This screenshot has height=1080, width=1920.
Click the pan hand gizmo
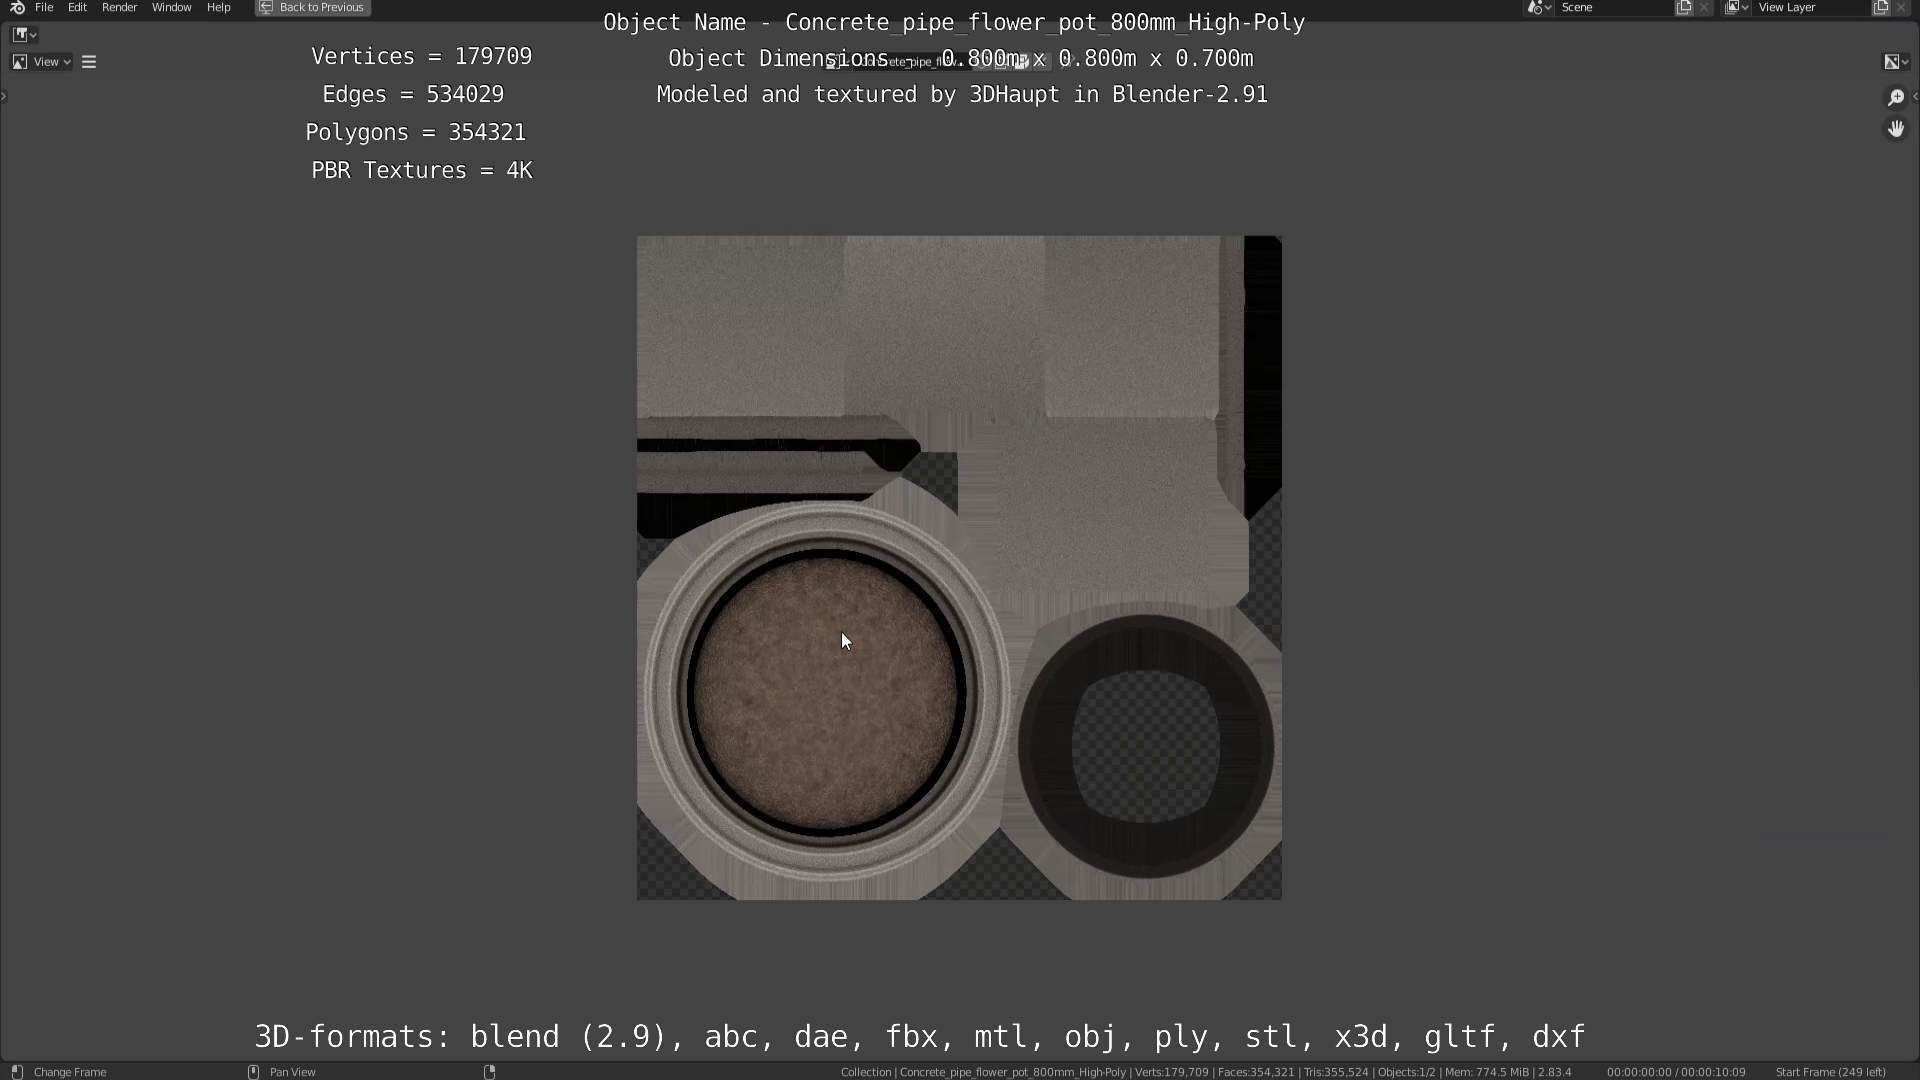pos(1895,129)
